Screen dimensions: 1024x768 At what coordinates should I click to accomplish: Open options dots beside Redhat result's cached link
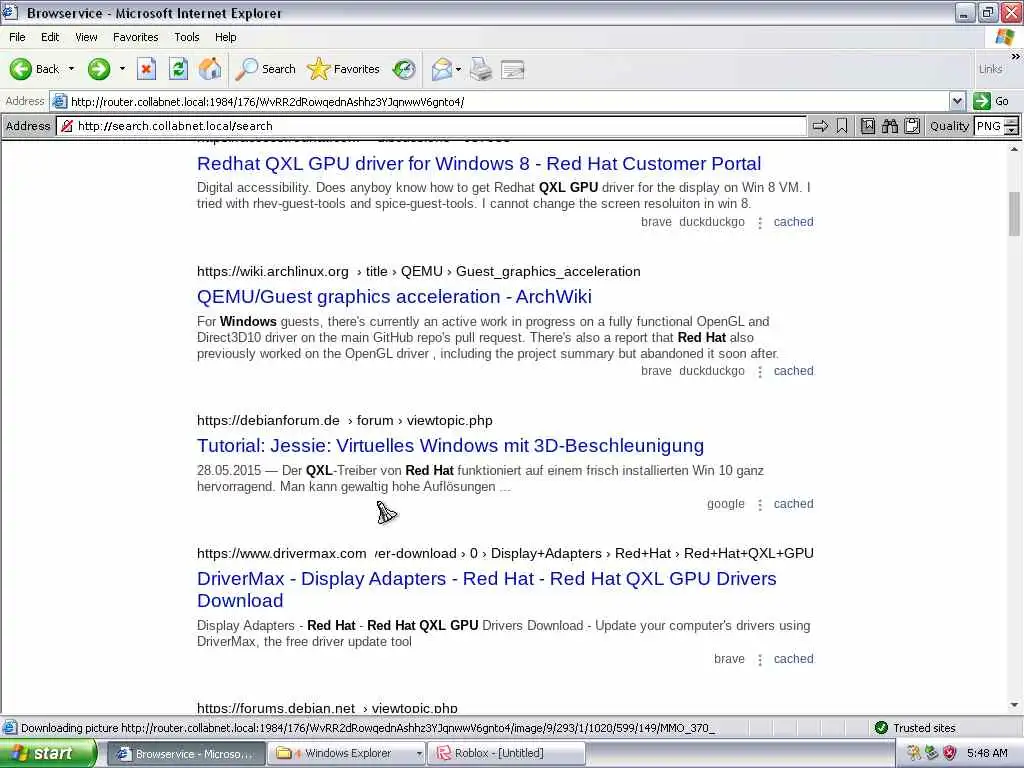point(760,223)
